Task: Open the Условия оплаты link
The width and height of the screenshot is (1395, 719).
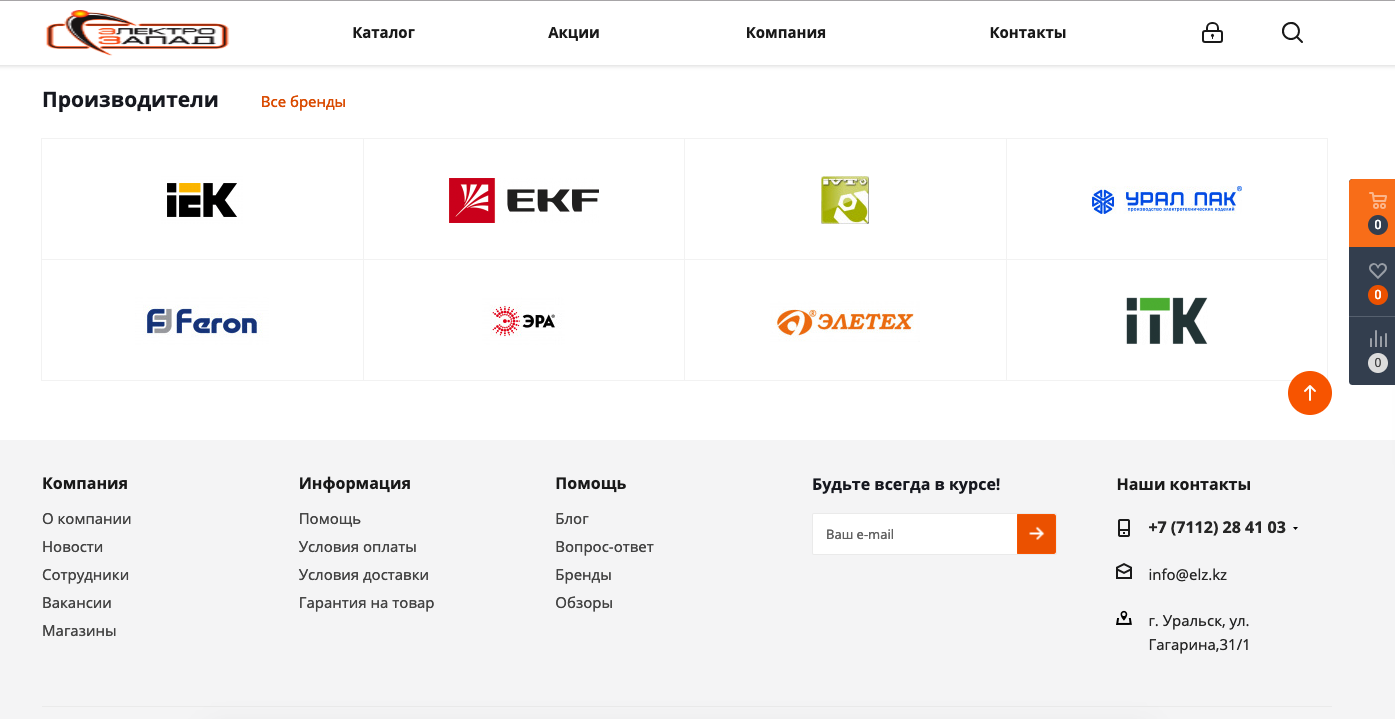Action: tap(358, 547)
